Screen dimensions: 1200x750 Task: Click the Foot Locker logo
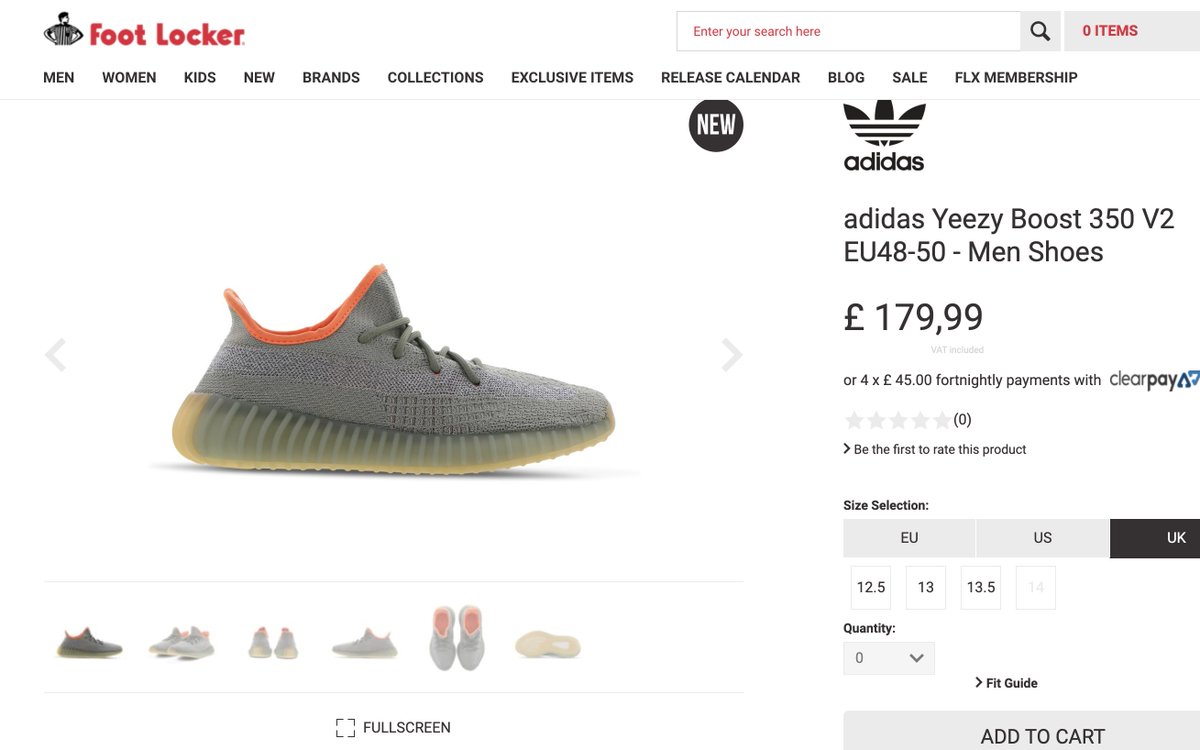[144, 30]
